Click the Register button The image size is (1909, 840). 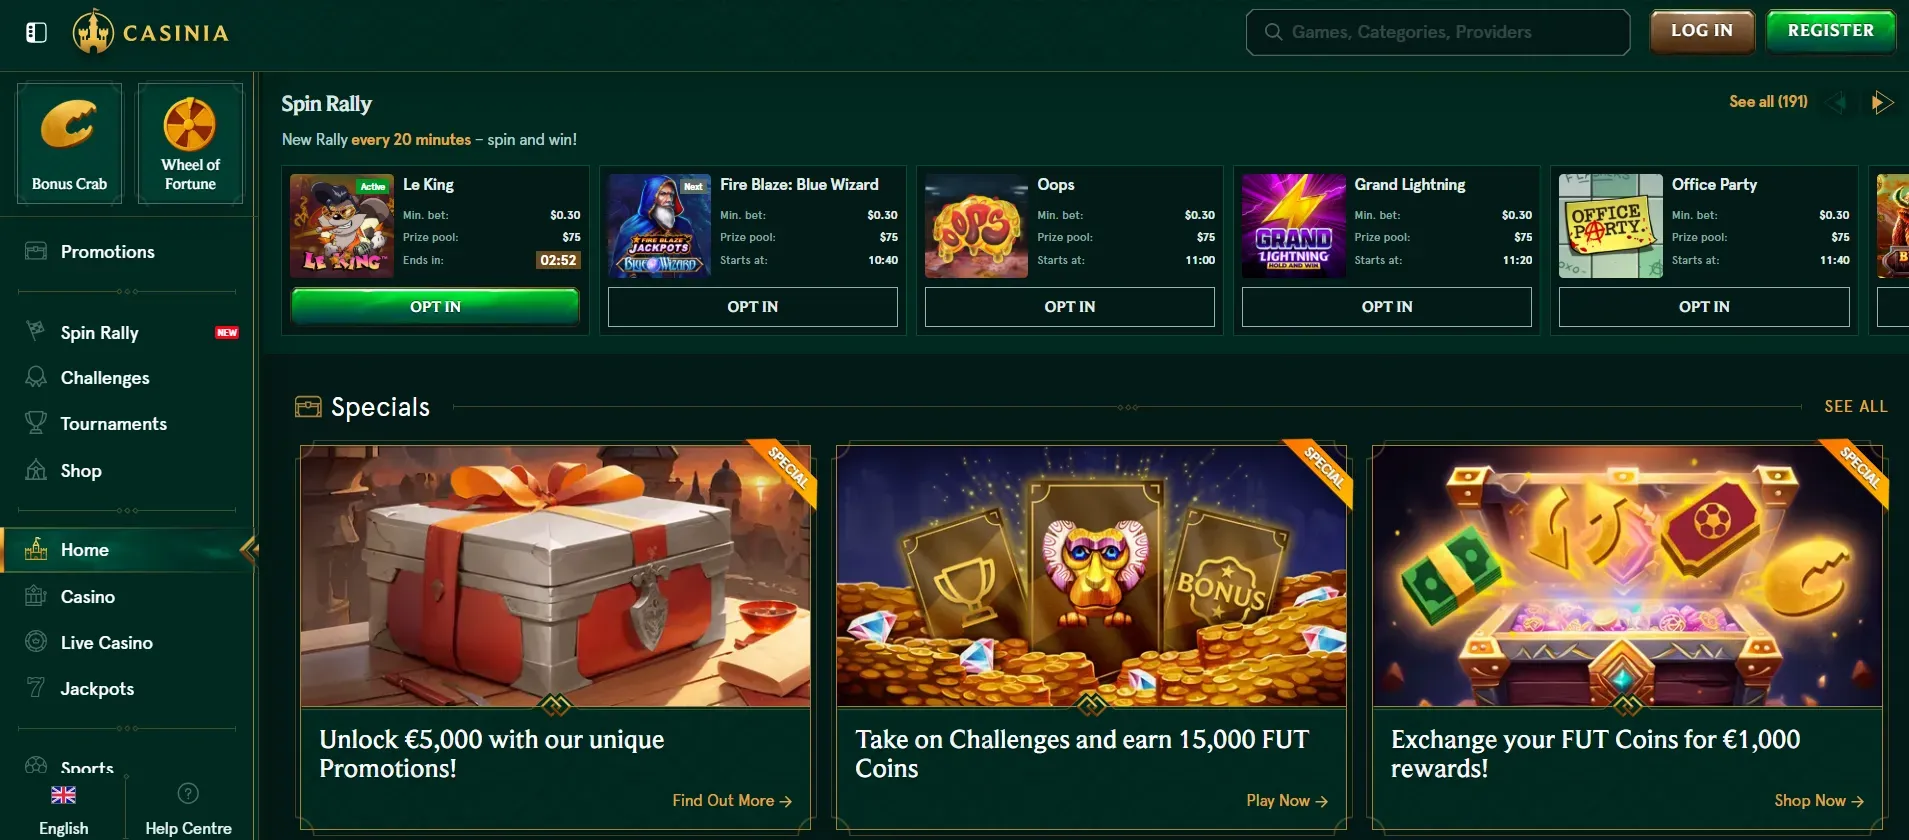(x=1831, y=31)
